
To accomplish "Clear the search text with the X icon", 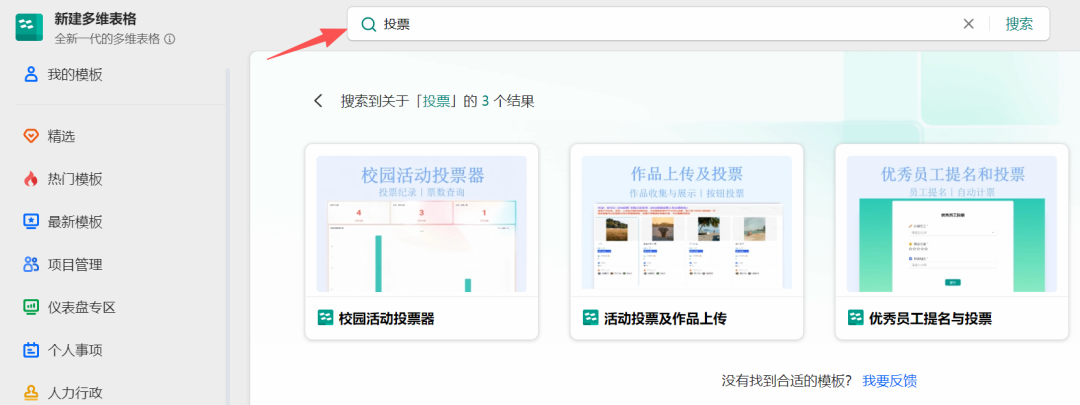I will pyautogui.click(x=968, y=24).
